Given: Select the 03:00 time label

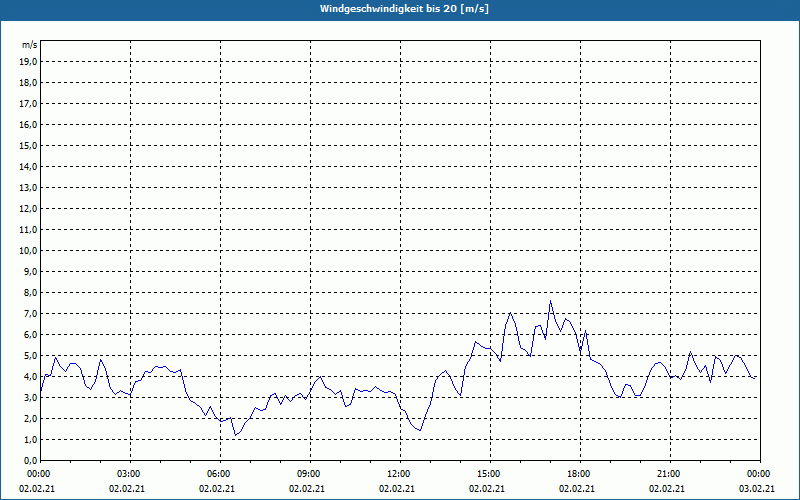Looking at the screenshot, I should [x=127, y=474].
